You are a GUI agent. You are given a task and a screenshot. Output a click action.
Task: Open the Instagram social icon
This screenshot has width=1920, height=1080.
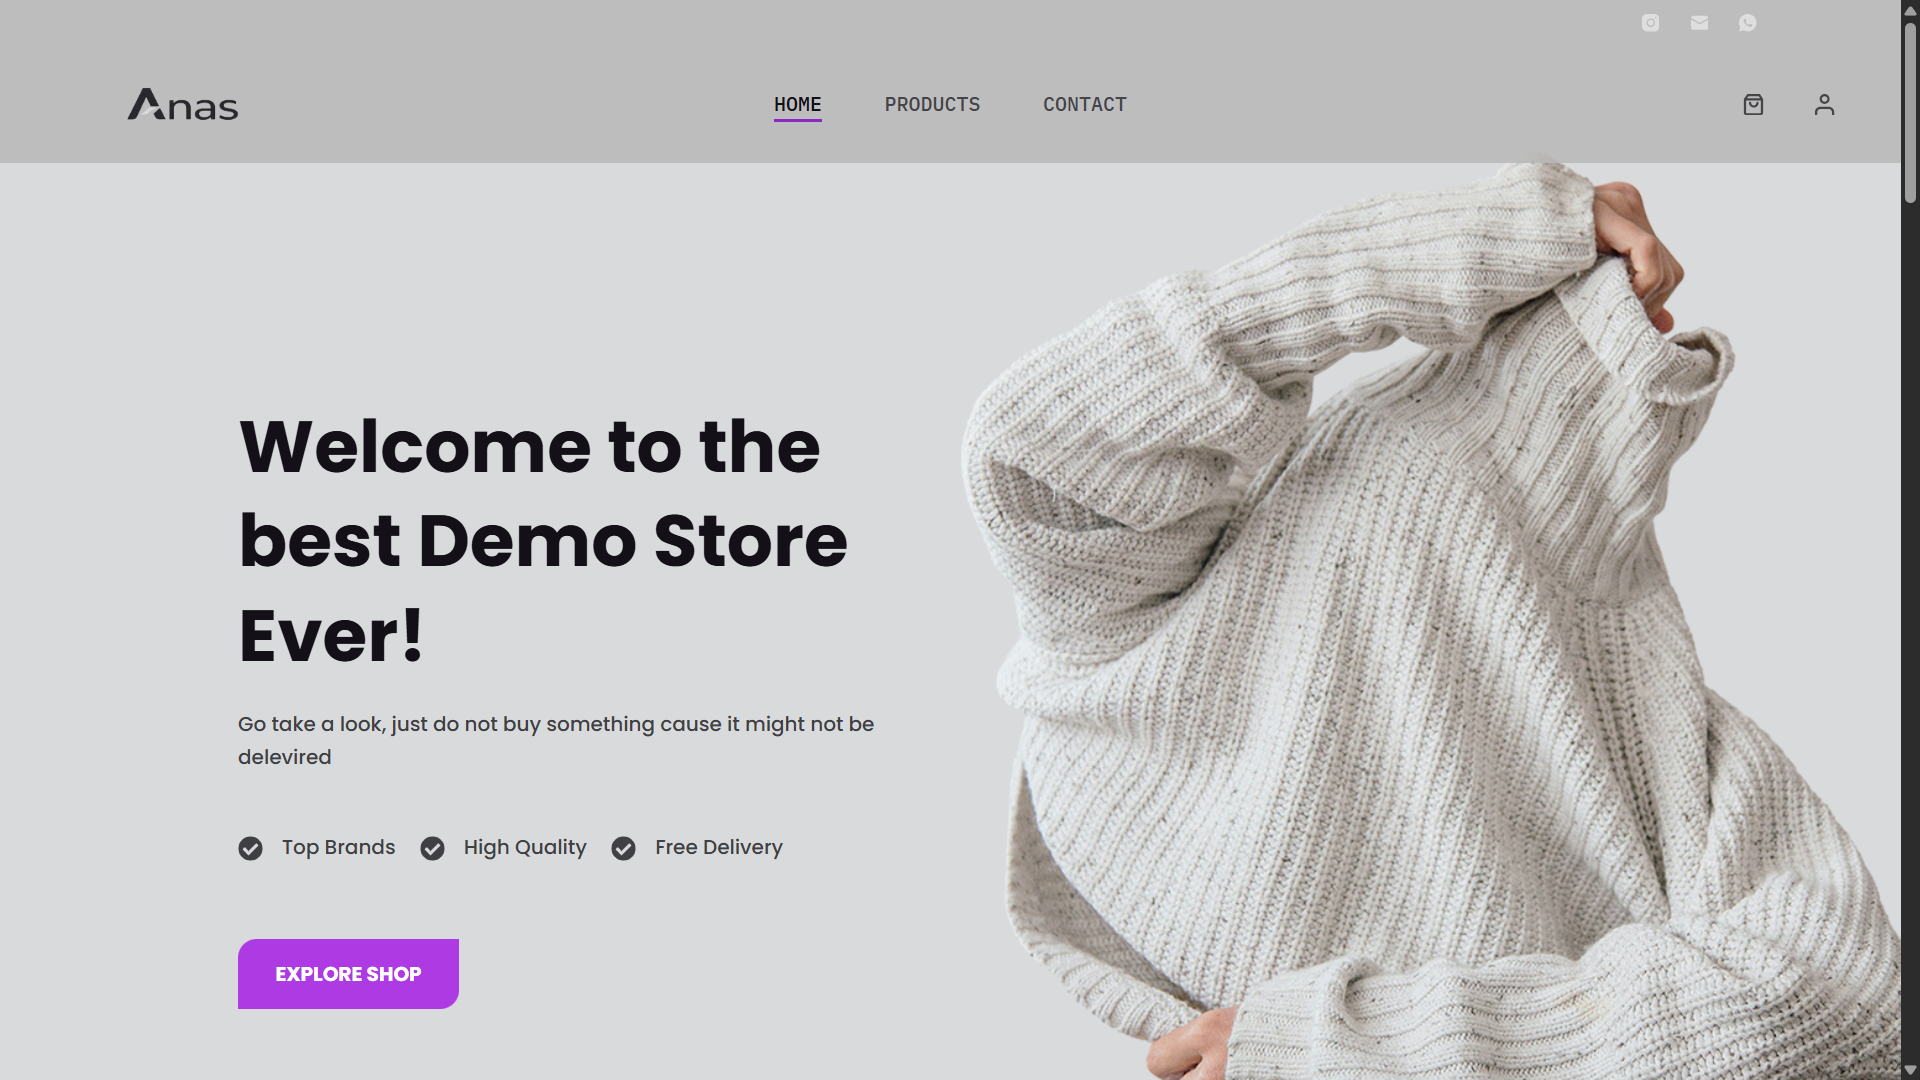pos(1650,23)
